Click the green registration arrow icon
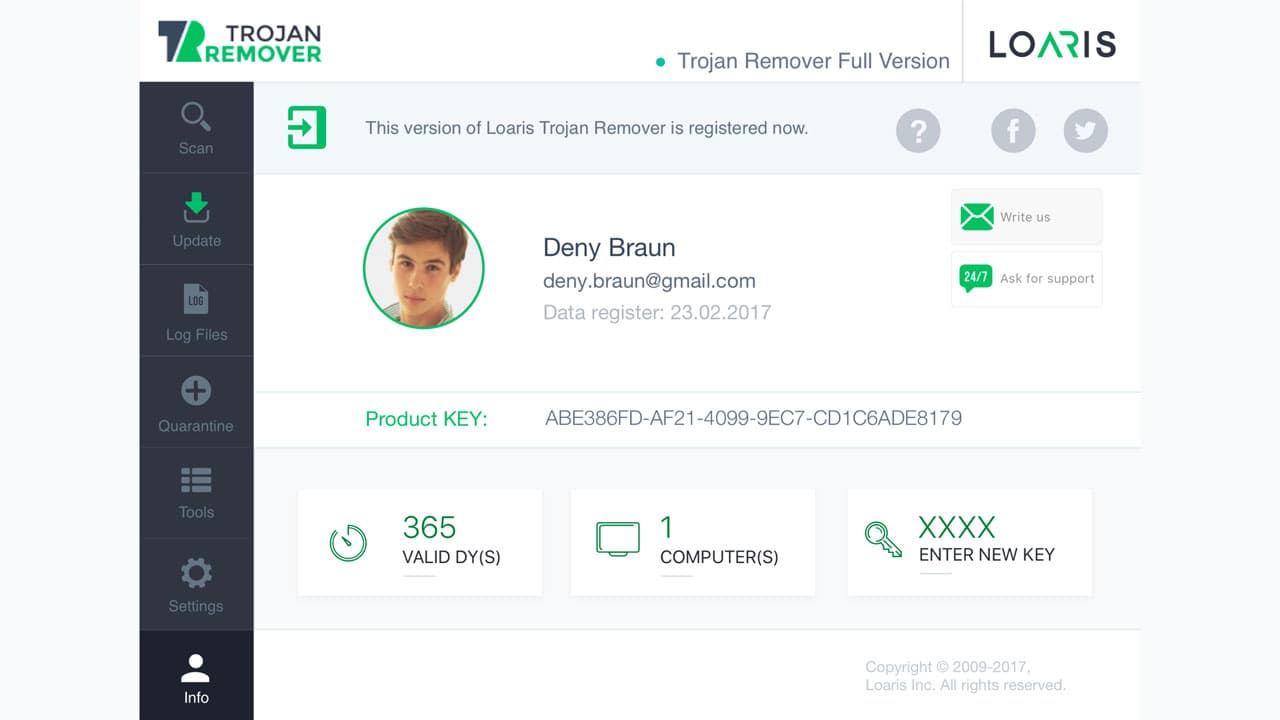Screen dimensions: 1280x720 [307, 128]
